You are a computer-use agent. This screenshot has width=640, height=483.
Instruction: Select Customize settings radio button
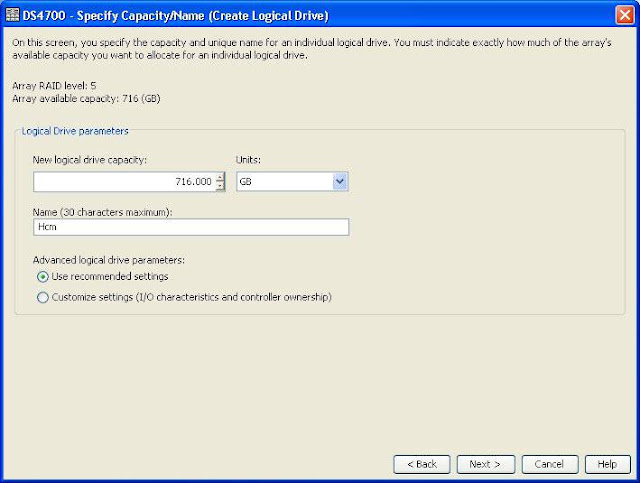click(42, 297)
